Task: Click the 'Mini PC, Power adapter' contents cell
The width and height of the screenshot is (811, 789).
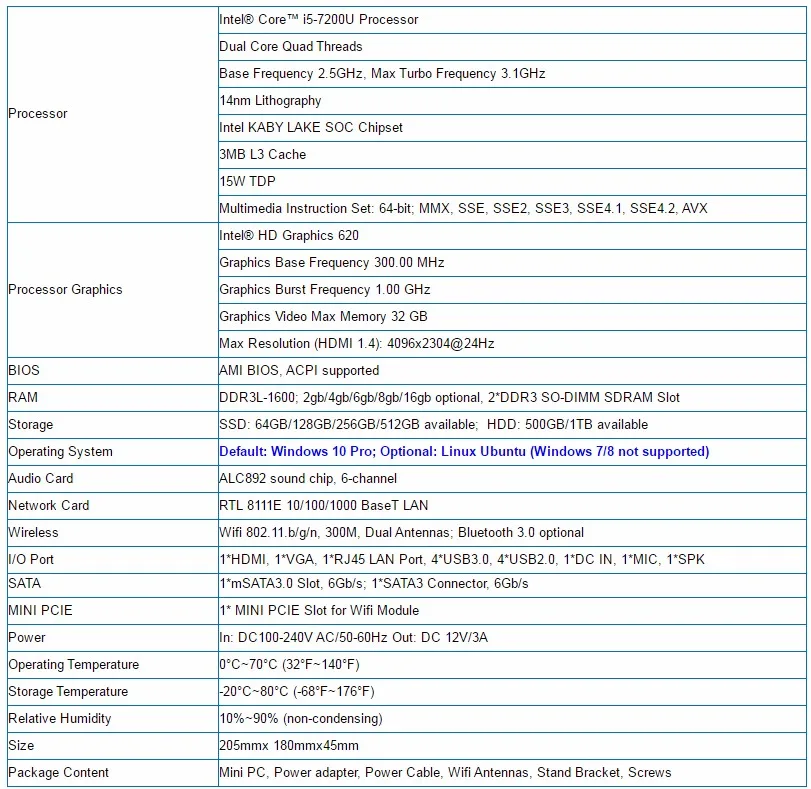Action: pyautogui.click(x=512, y=772)
